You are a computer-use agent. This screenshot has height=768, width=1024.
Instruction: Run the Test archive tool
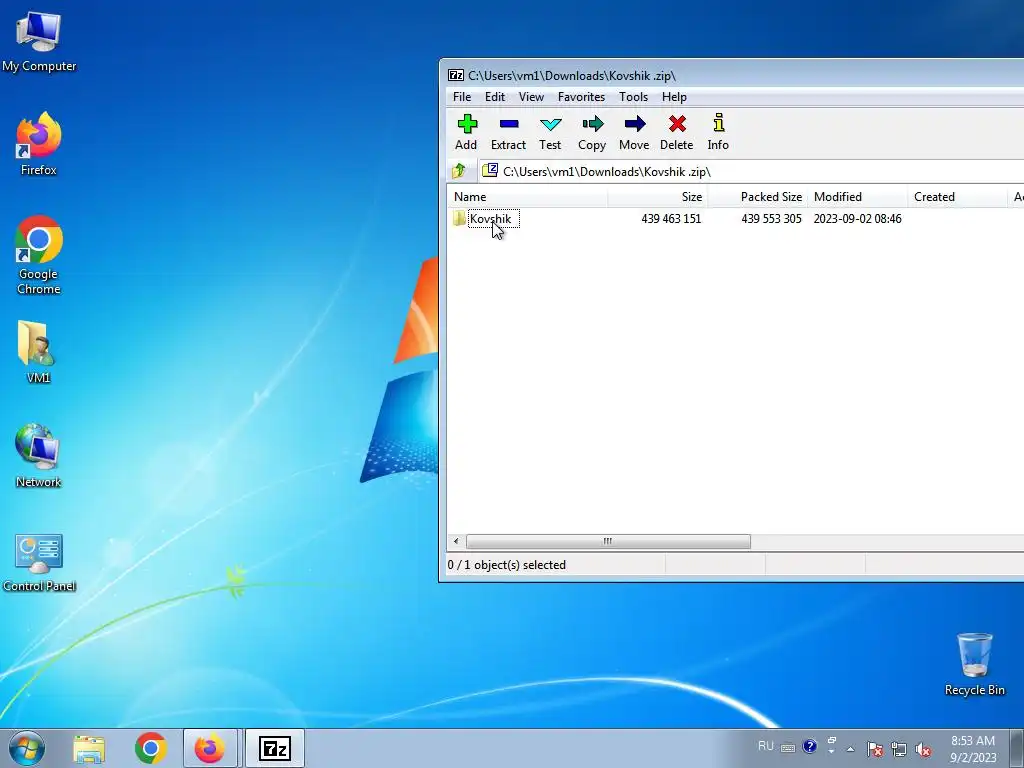point(550,133)
